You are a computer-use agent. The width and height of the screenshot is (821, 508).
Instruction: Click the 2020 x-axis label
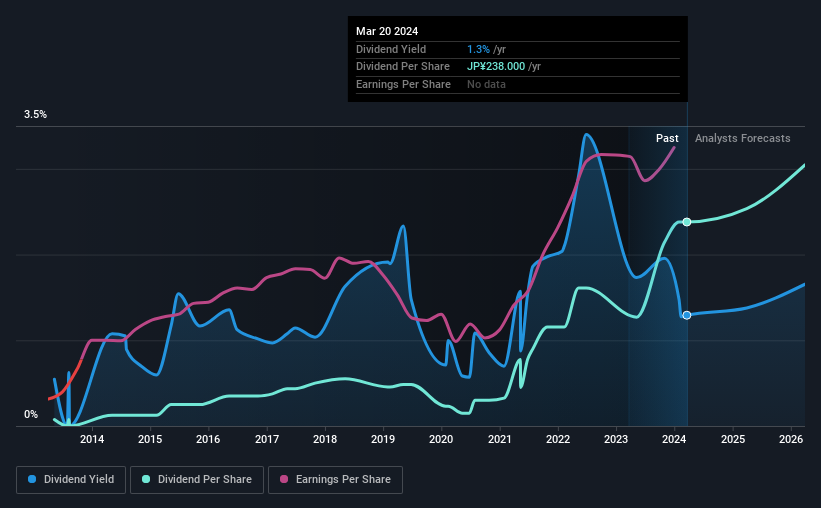[x=441, y=439]
